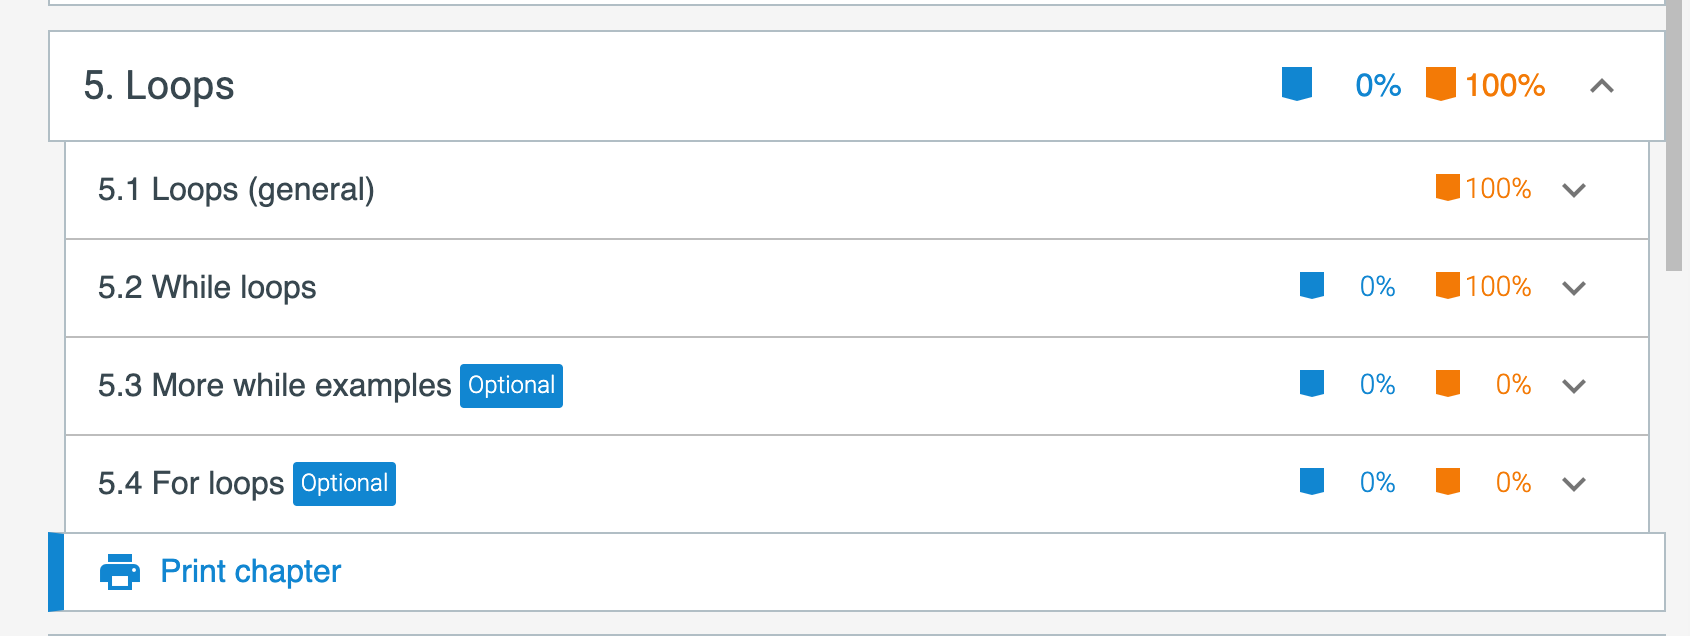The image size is (1690, 636).
Task: Click Optional badge on 5.3 More while examples
Action: (x=511, y=386)
